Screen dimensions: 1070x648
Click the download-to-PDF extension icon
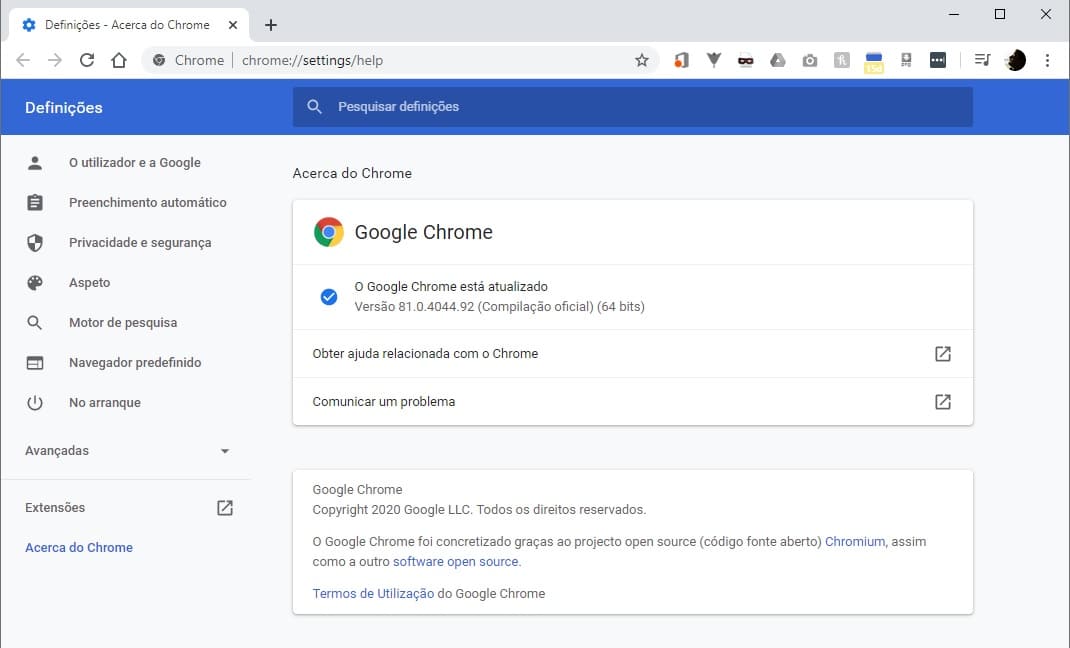pyautogui.click(x=906, y=60)
